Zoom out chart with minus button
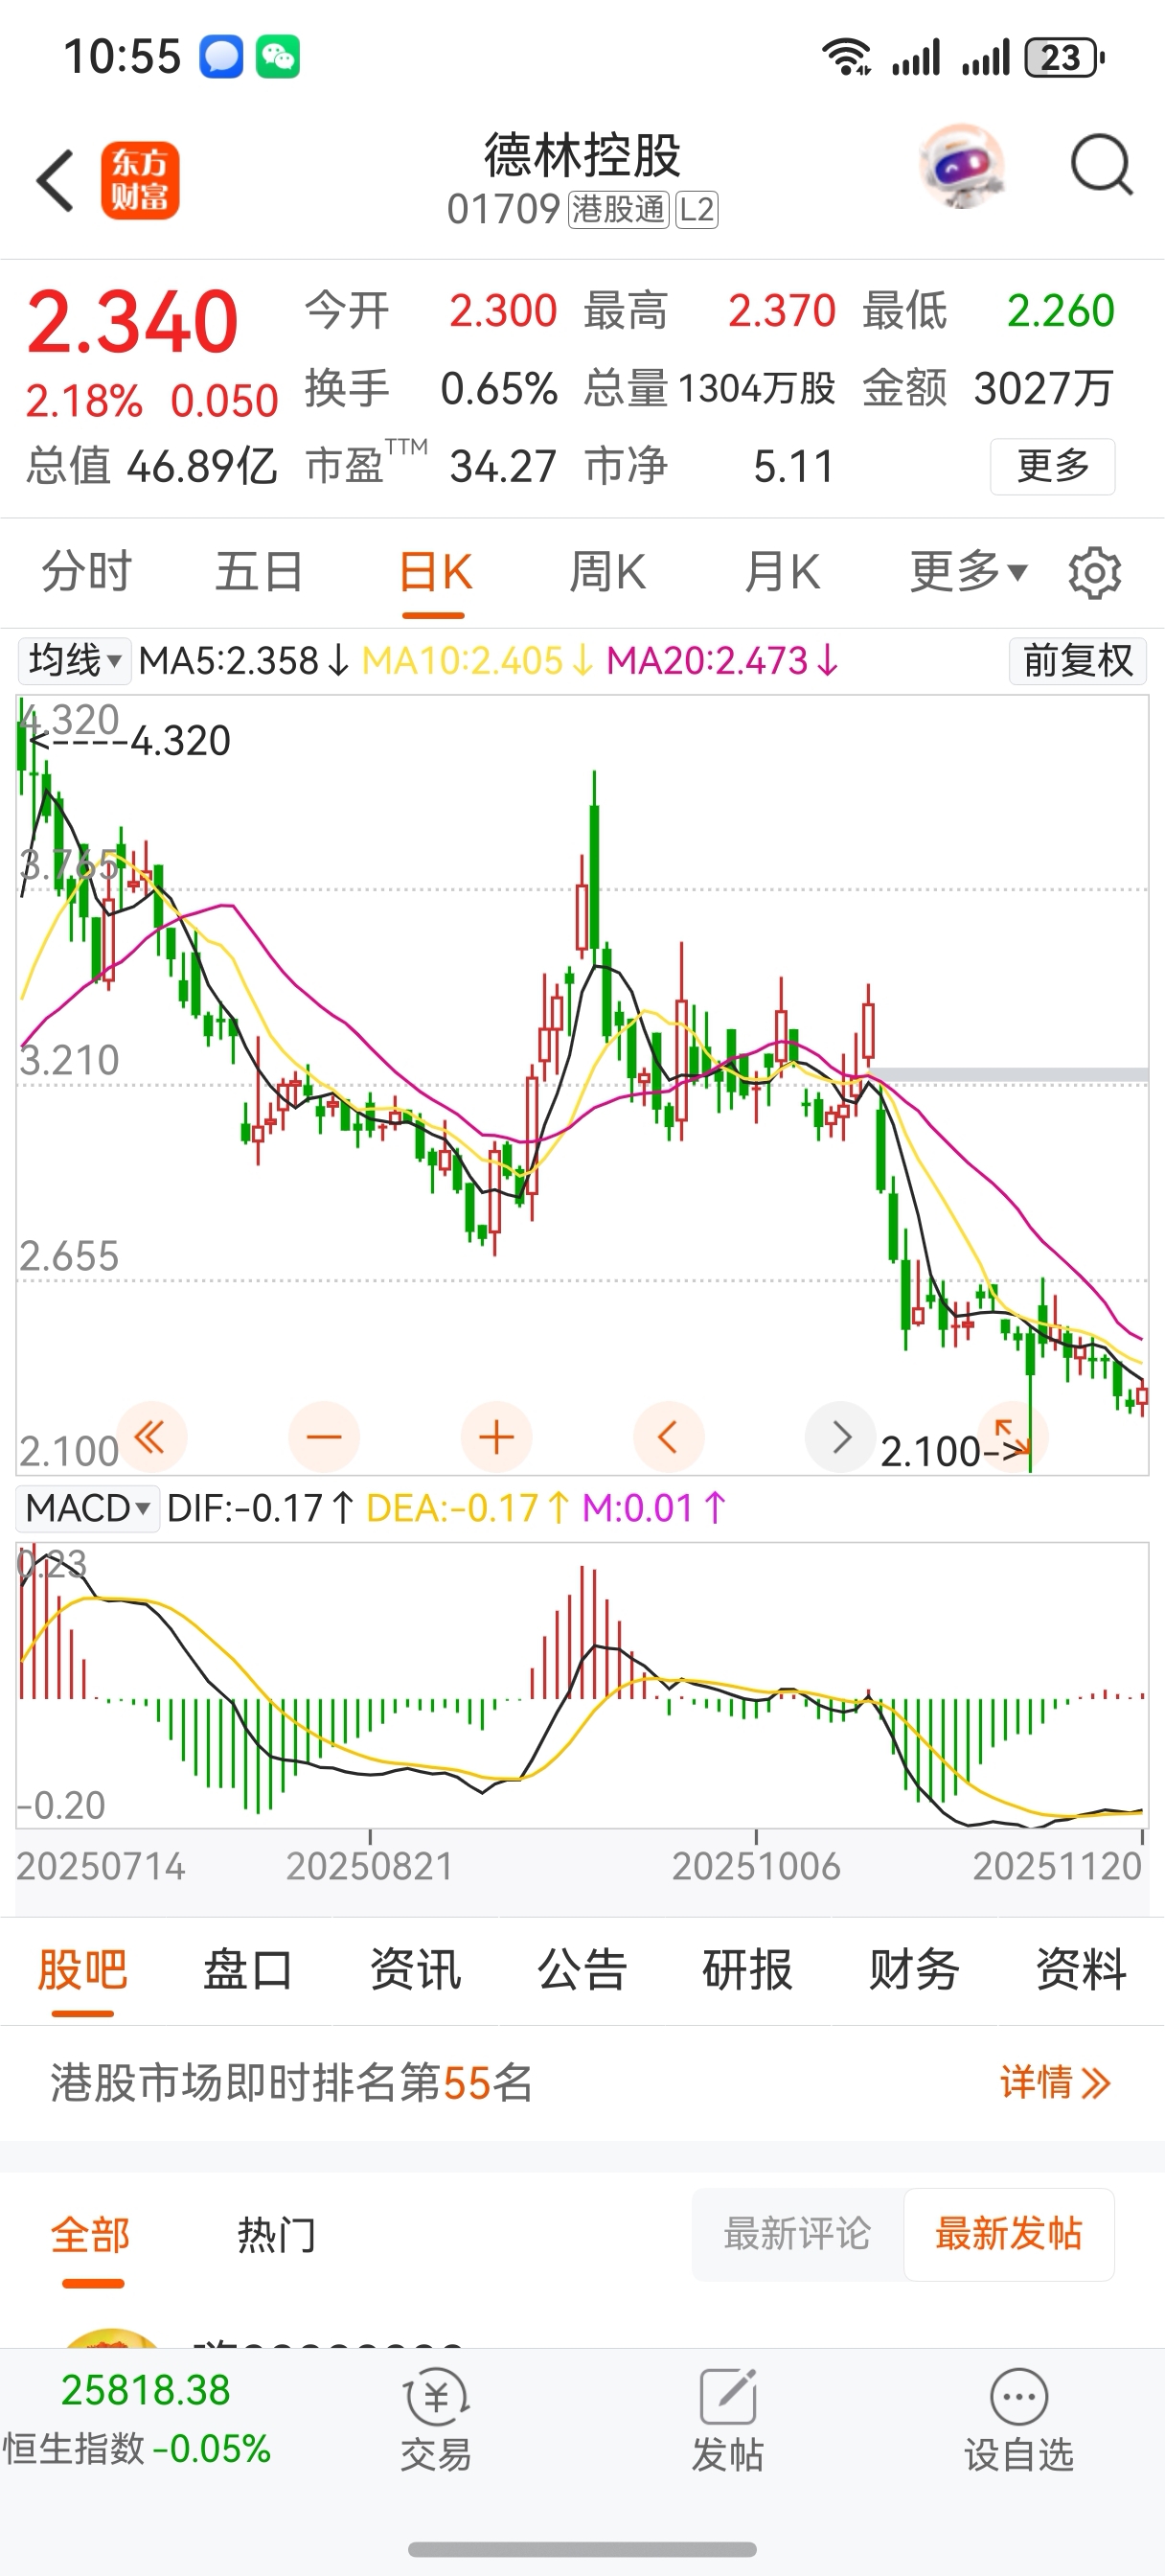 pos(324,1438)
